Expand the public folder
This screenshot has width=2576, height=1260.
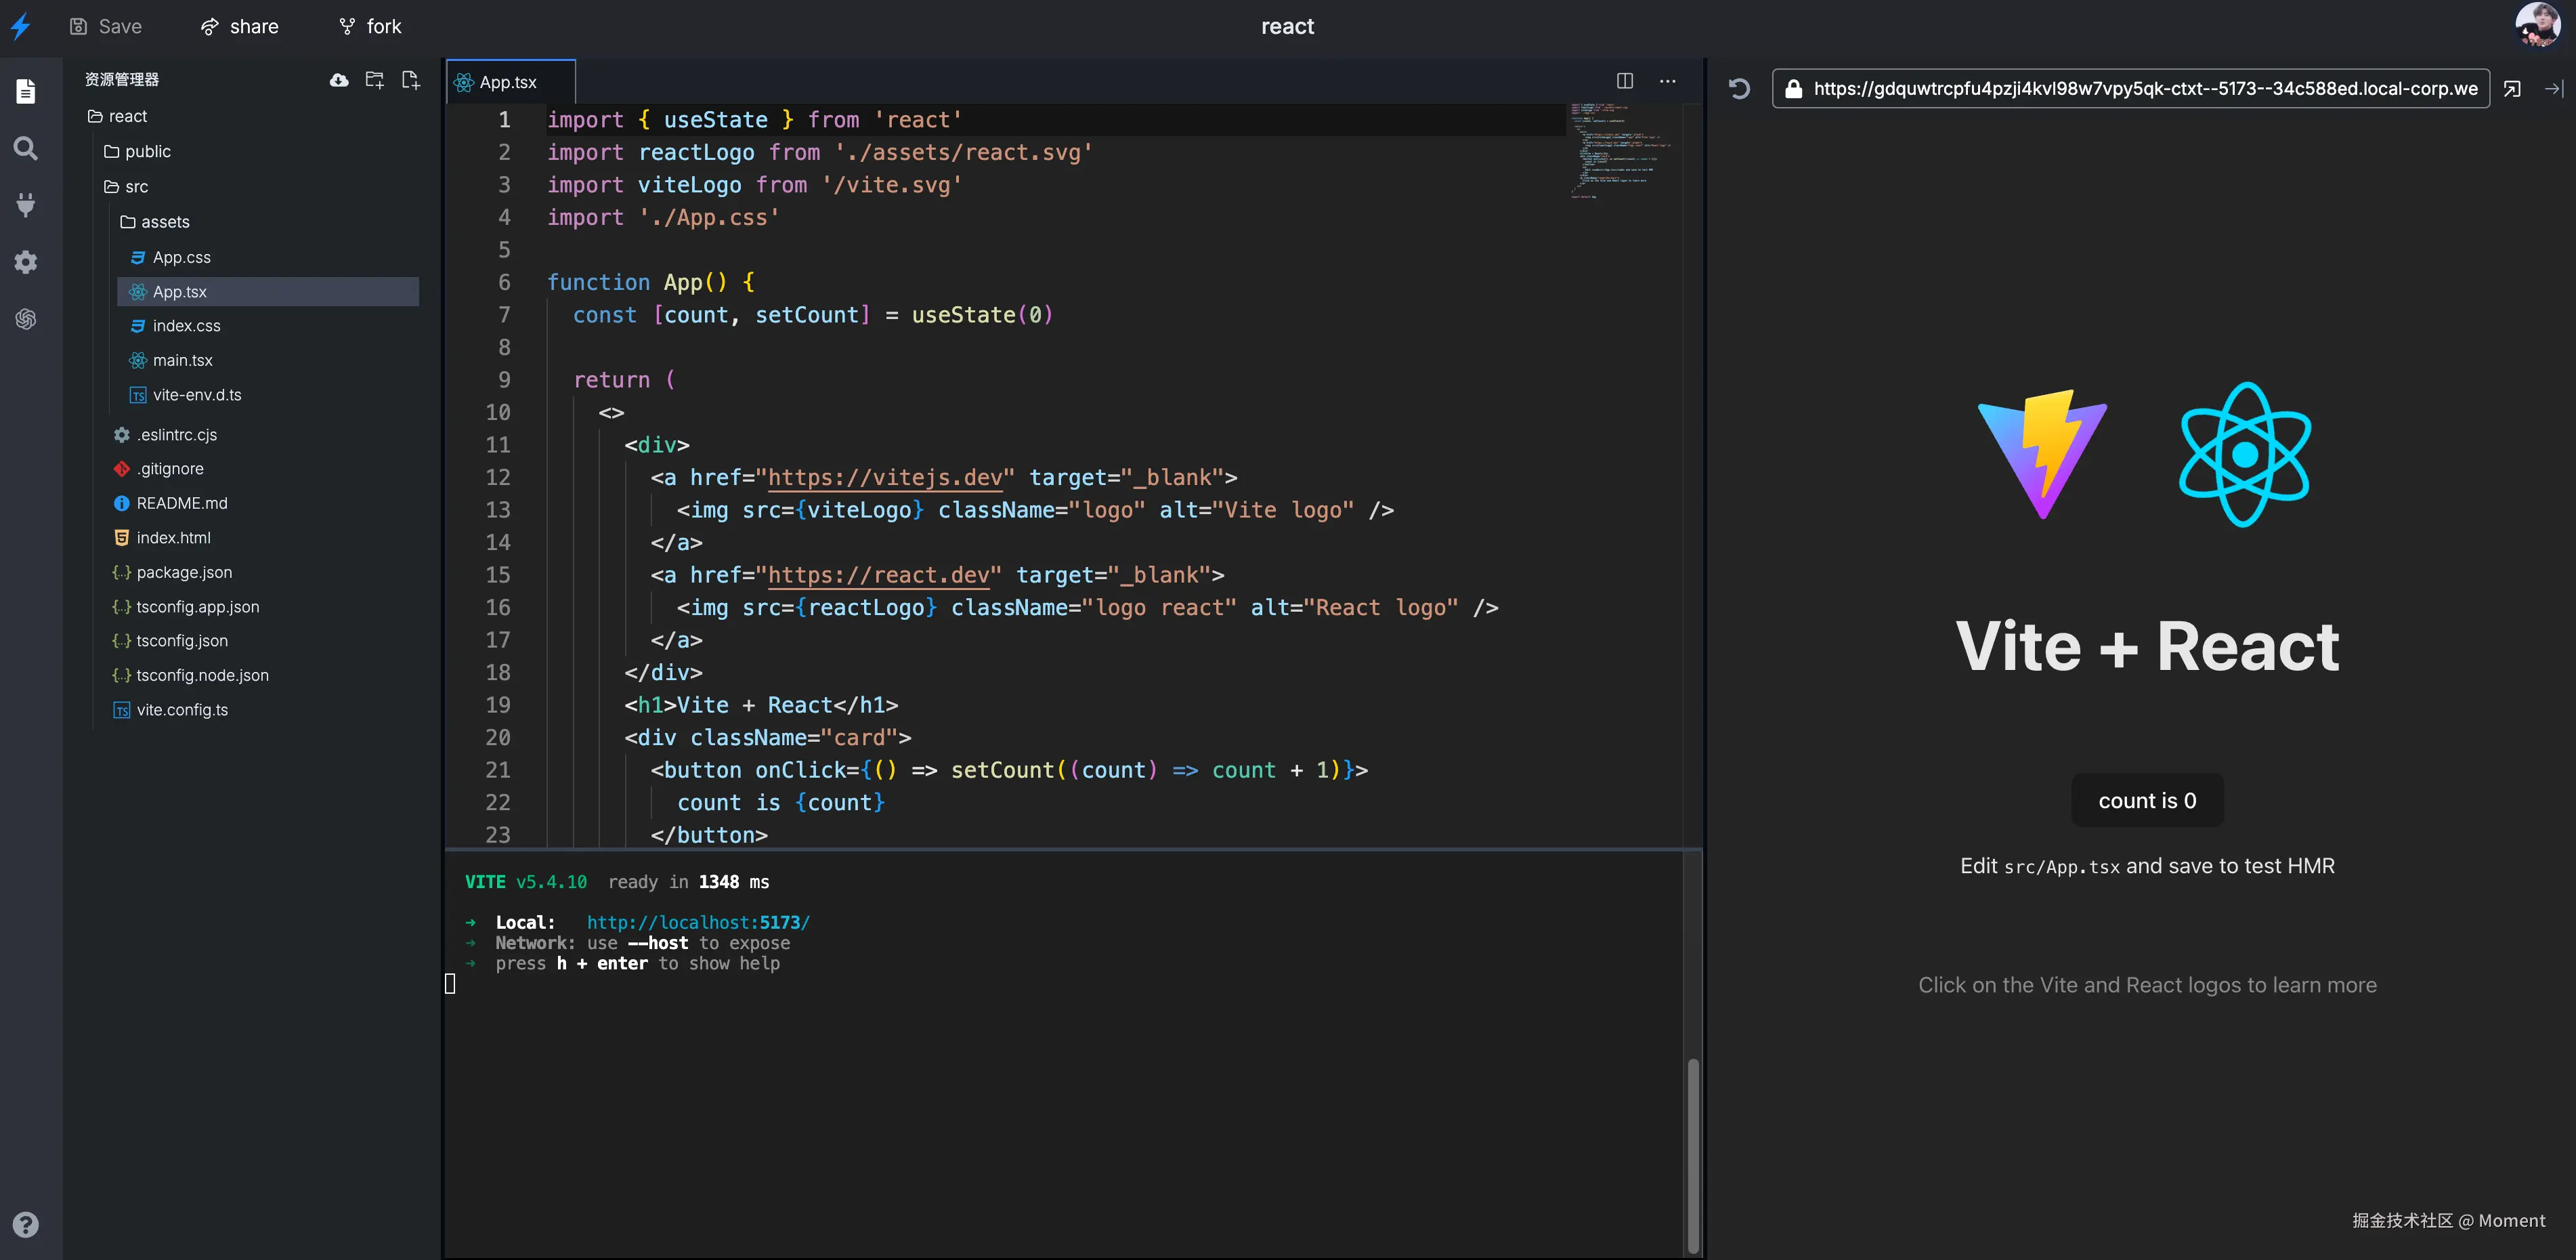[137, 151]
